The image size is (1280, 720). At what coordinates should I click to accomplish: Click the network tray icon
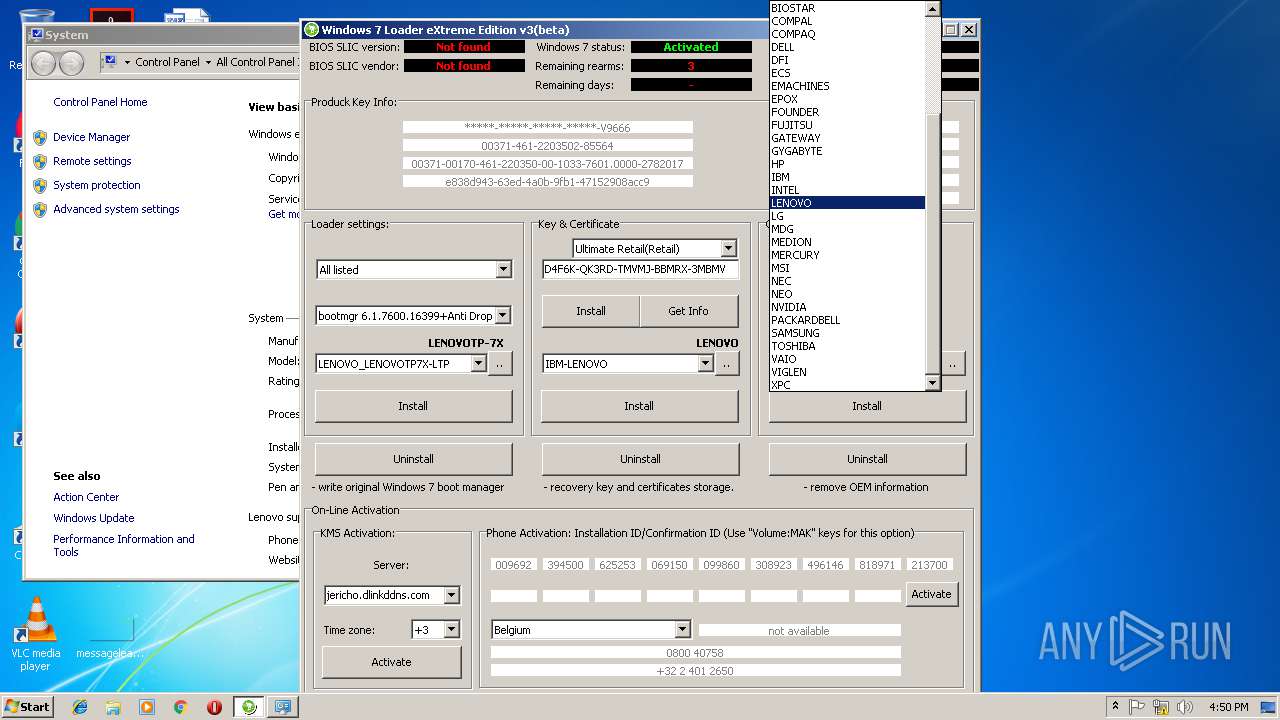tap(1160, 707)
